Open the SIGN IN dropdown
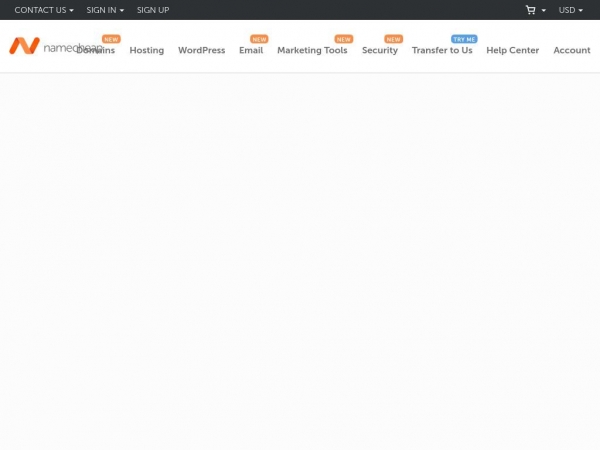This screenshot has width=600, height=450. click(104, 10)
